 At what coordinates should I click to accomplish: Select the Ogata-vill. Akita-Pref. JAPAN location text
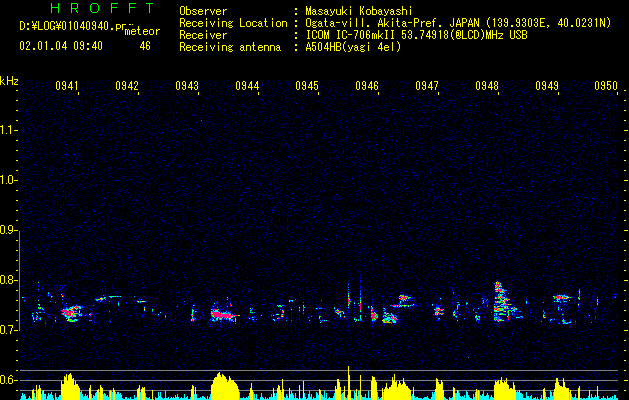[x=392, y=23]
